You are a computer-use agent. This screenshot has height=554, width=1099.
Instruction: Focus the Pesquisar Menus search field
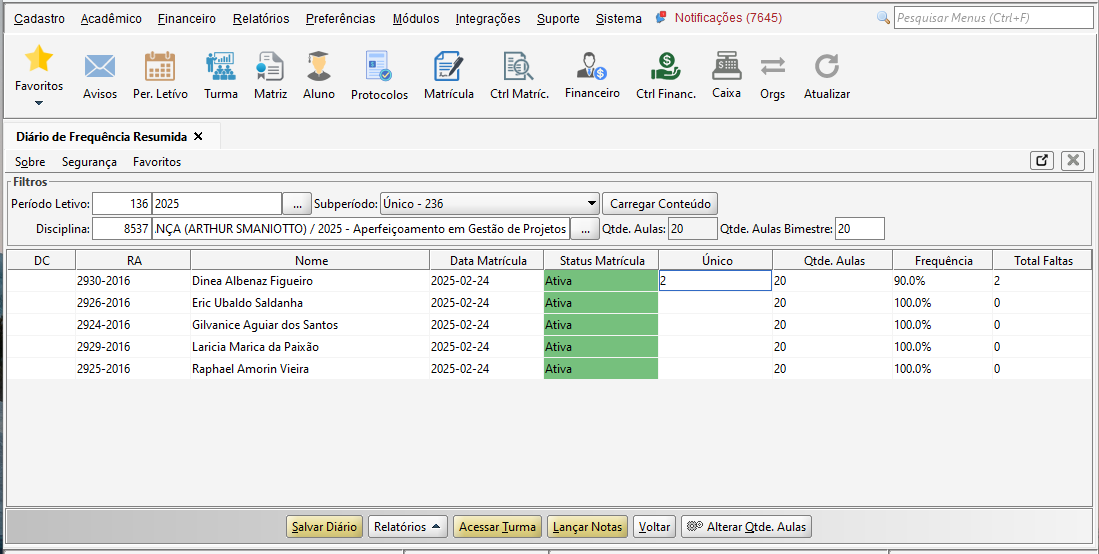(993, 18)
